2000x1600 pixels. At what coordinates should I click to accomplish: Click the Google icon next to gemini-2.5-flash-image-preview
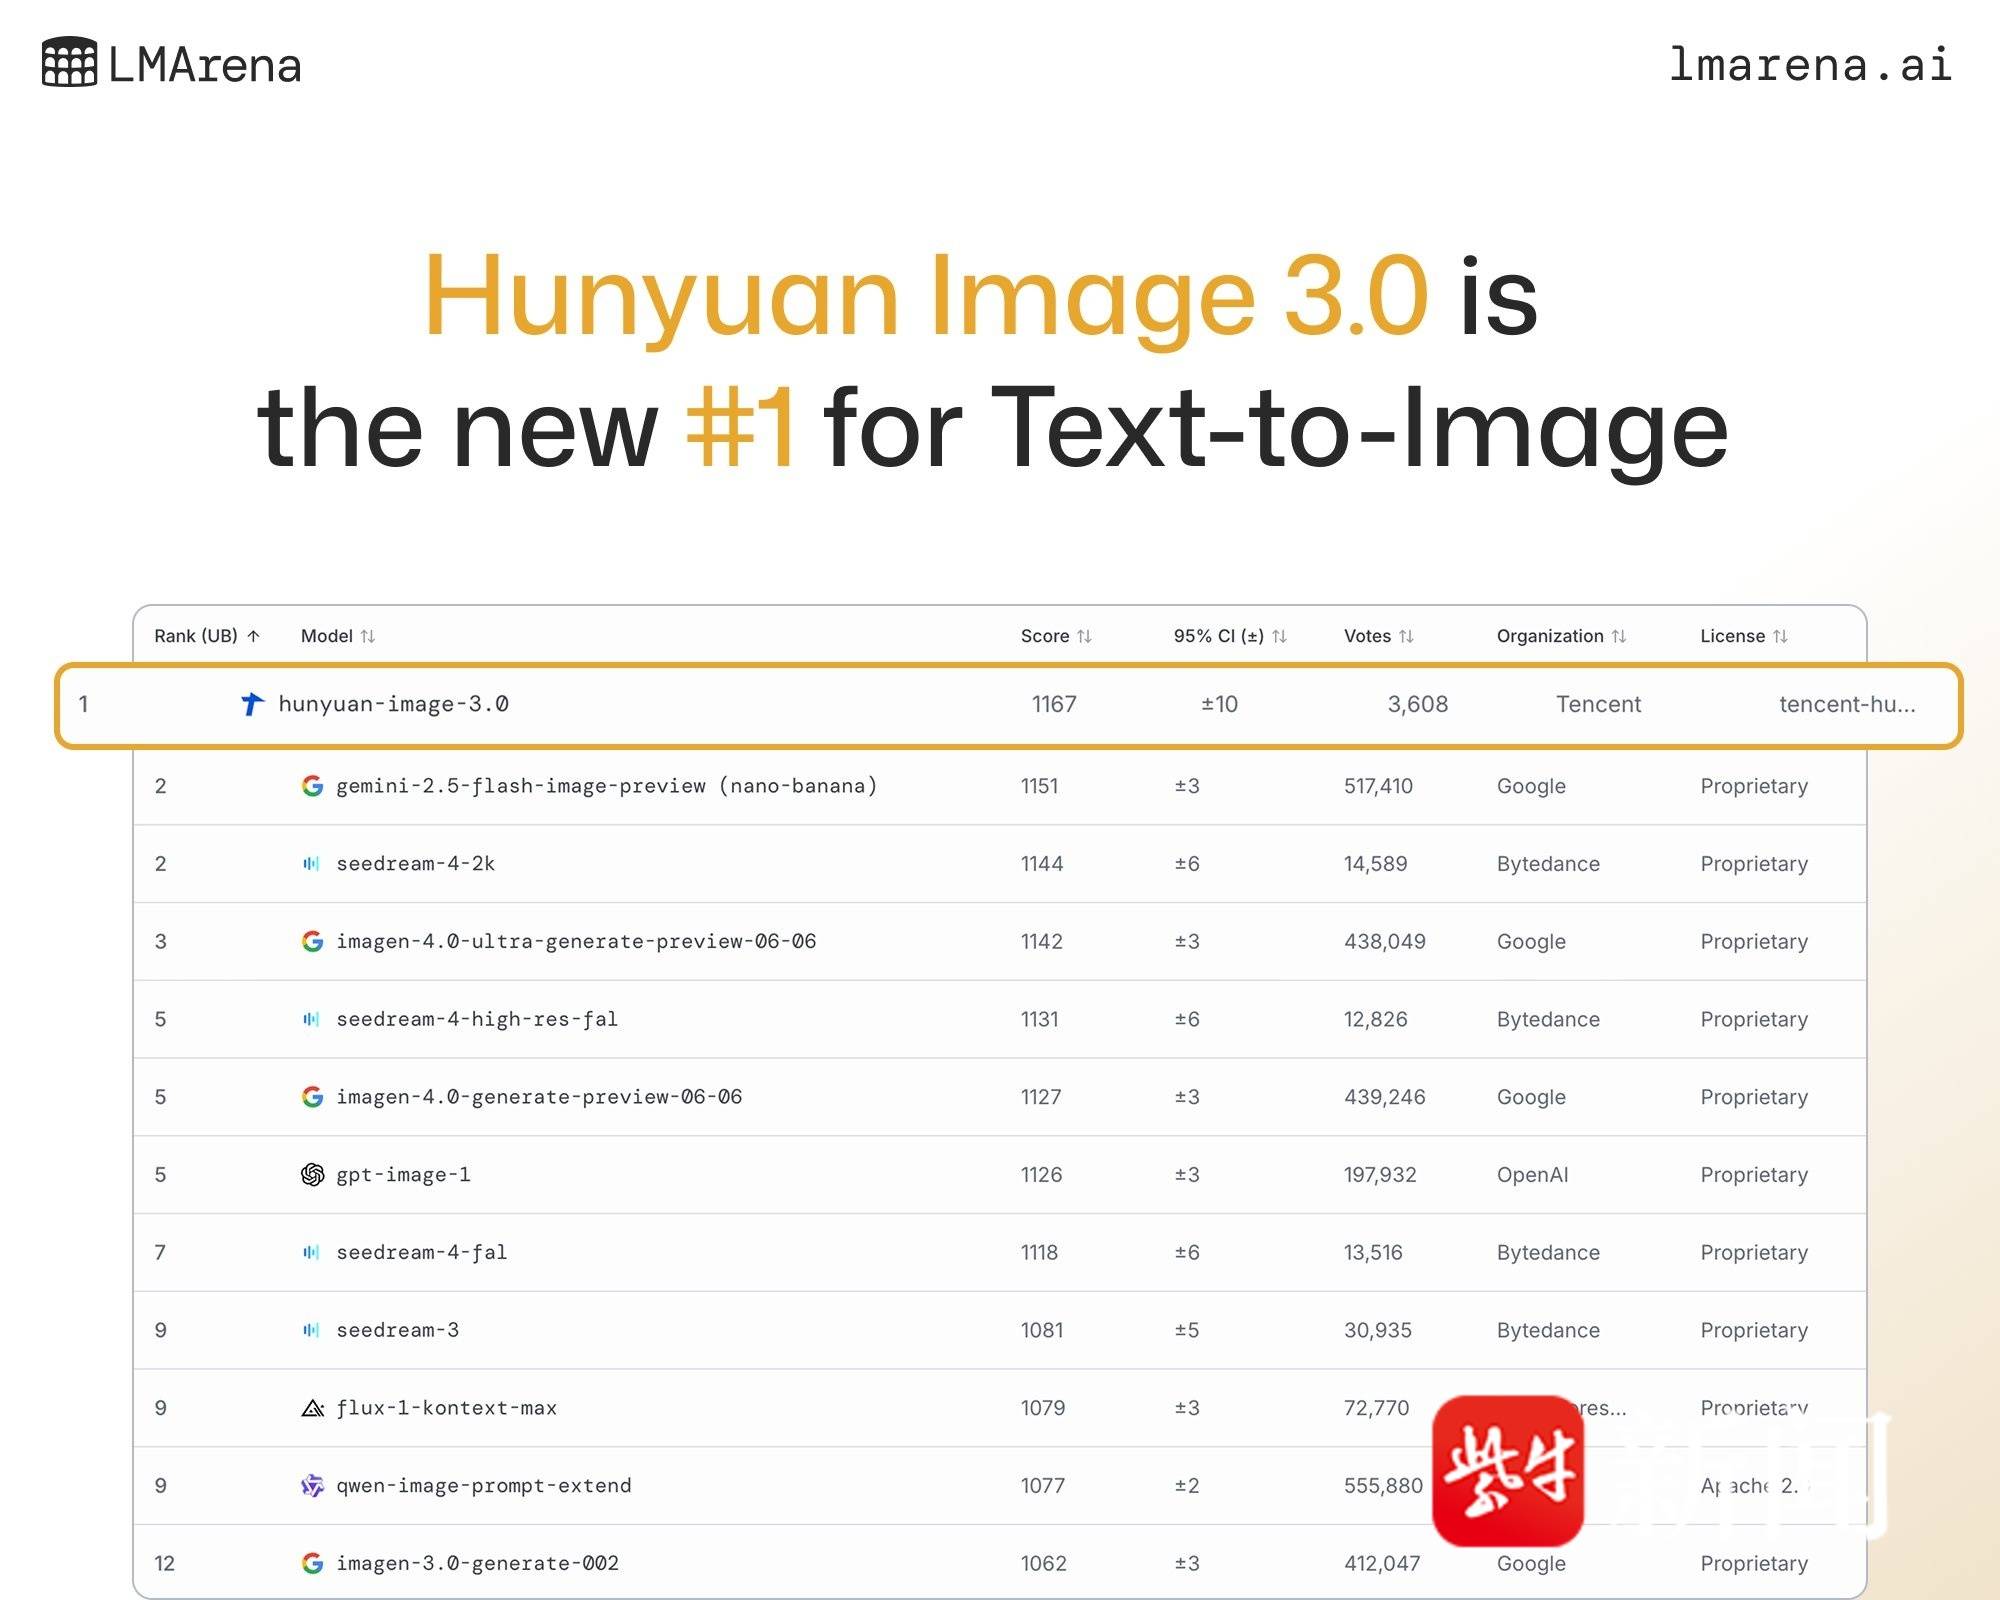click(x=312, y=786)
